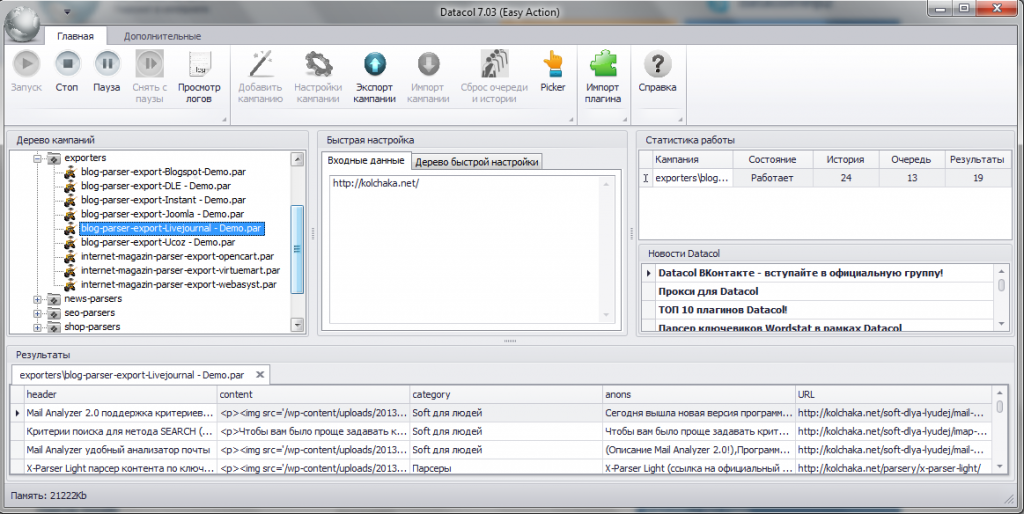Collapse the exporters tree folder
The image size is (1024, 514).
pyautogui.click(x=38, y=158)
